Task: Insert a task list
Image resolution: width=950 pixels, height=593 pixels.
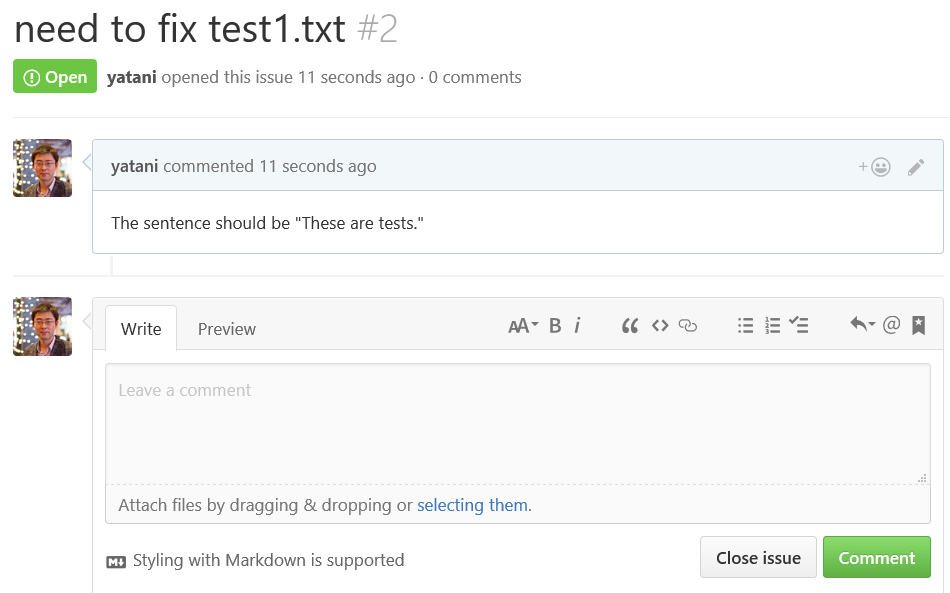Action: pos(799,325)
